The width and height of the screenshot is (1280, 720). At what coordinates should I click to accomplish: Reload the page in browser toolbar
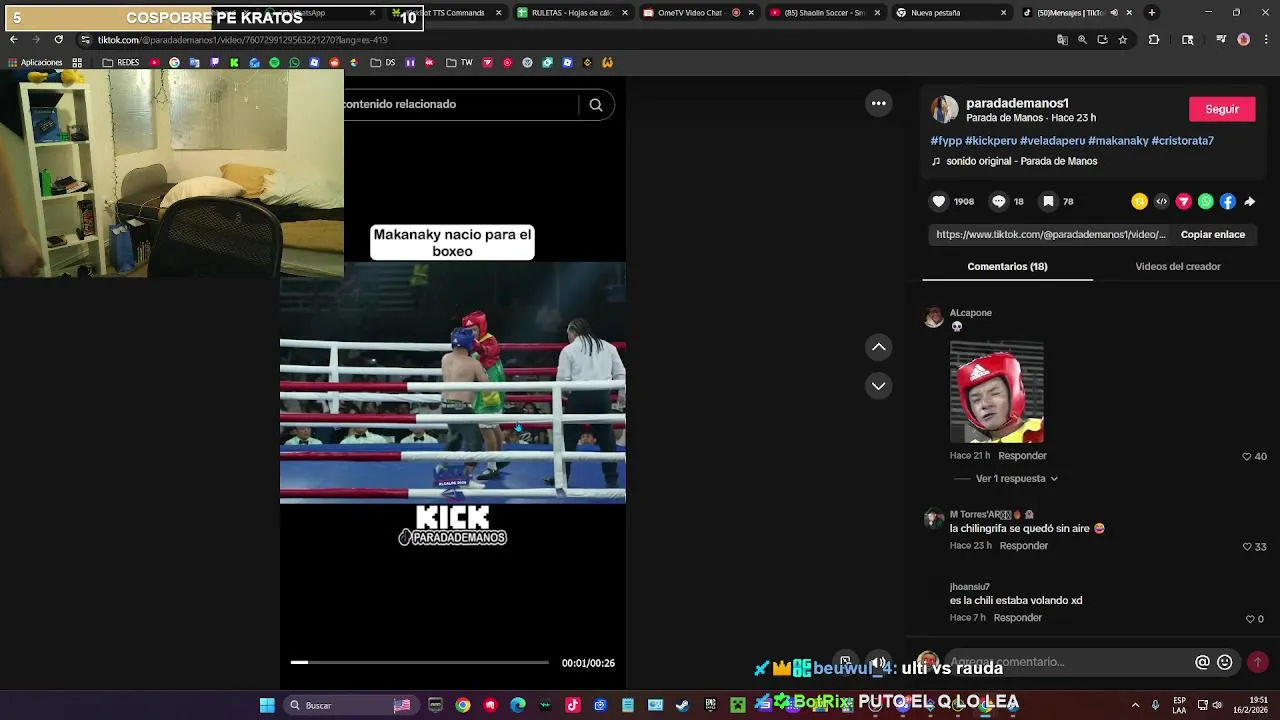coord(58,39)
